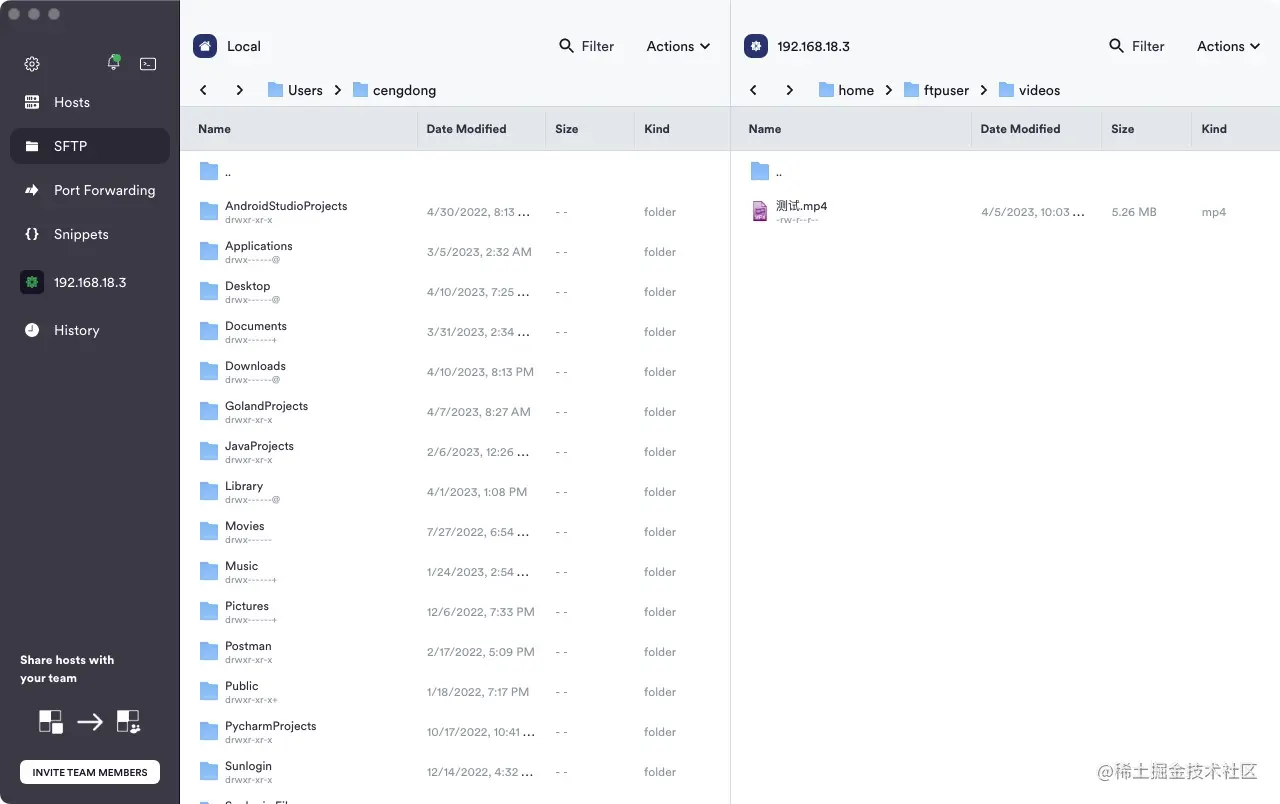Click INVITE TEAM MEMBERS button
The width and height of the screenshot is (1280, 804).
[90, 772]
